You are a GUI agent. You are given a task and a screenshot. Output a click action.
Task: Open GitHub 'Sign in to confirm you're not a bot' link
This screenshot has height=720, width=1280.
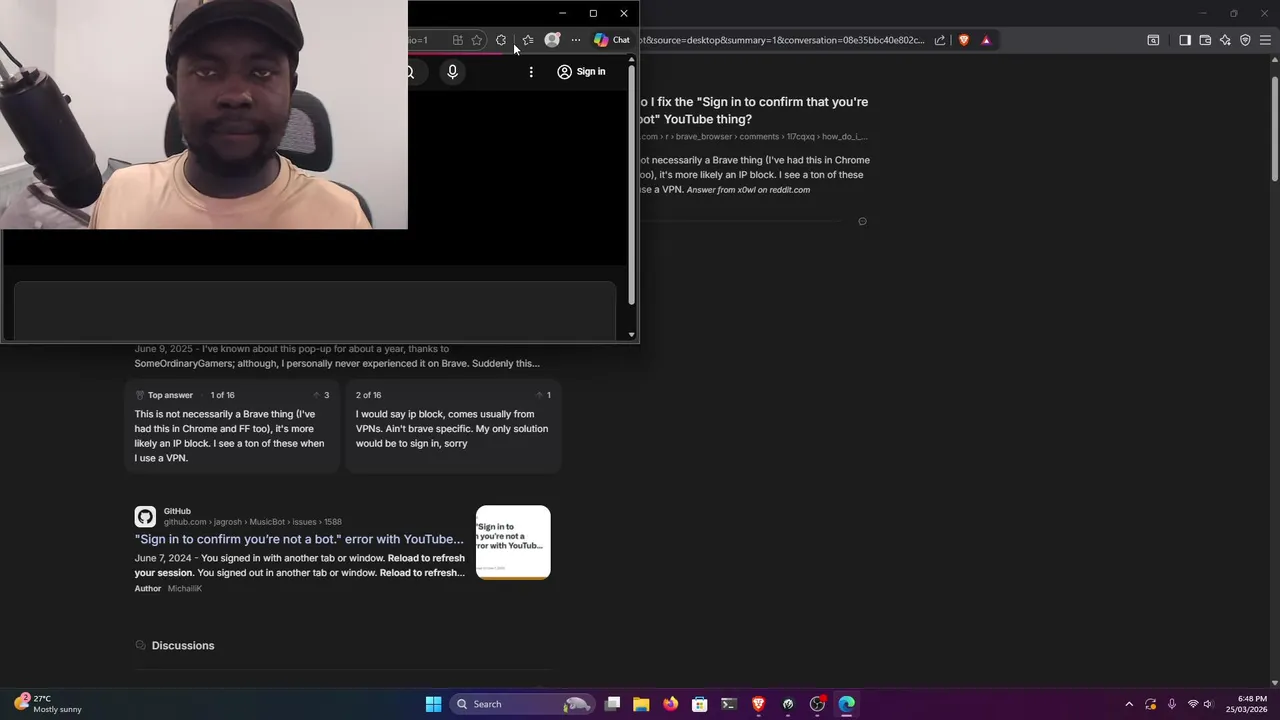[x=299, y=539]
